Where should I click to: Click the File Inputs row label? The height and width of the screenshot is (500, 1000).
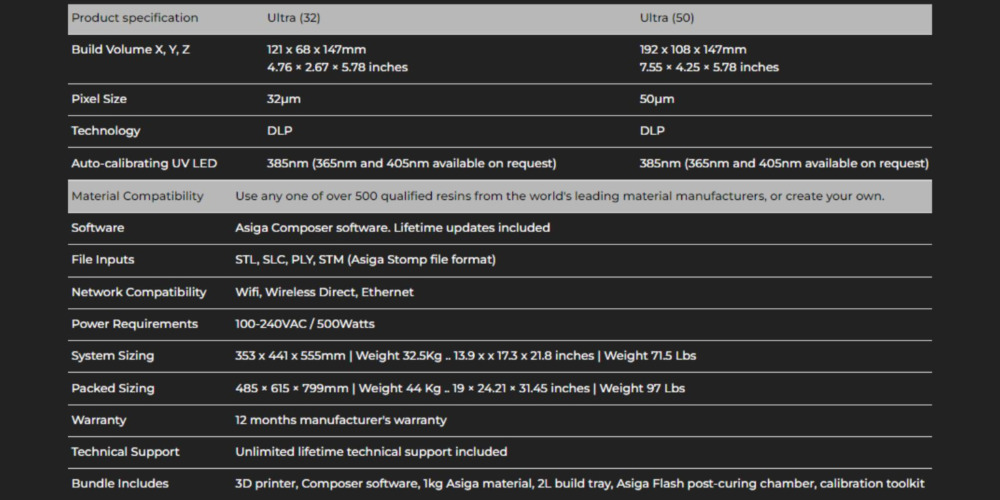click(102, 260)
